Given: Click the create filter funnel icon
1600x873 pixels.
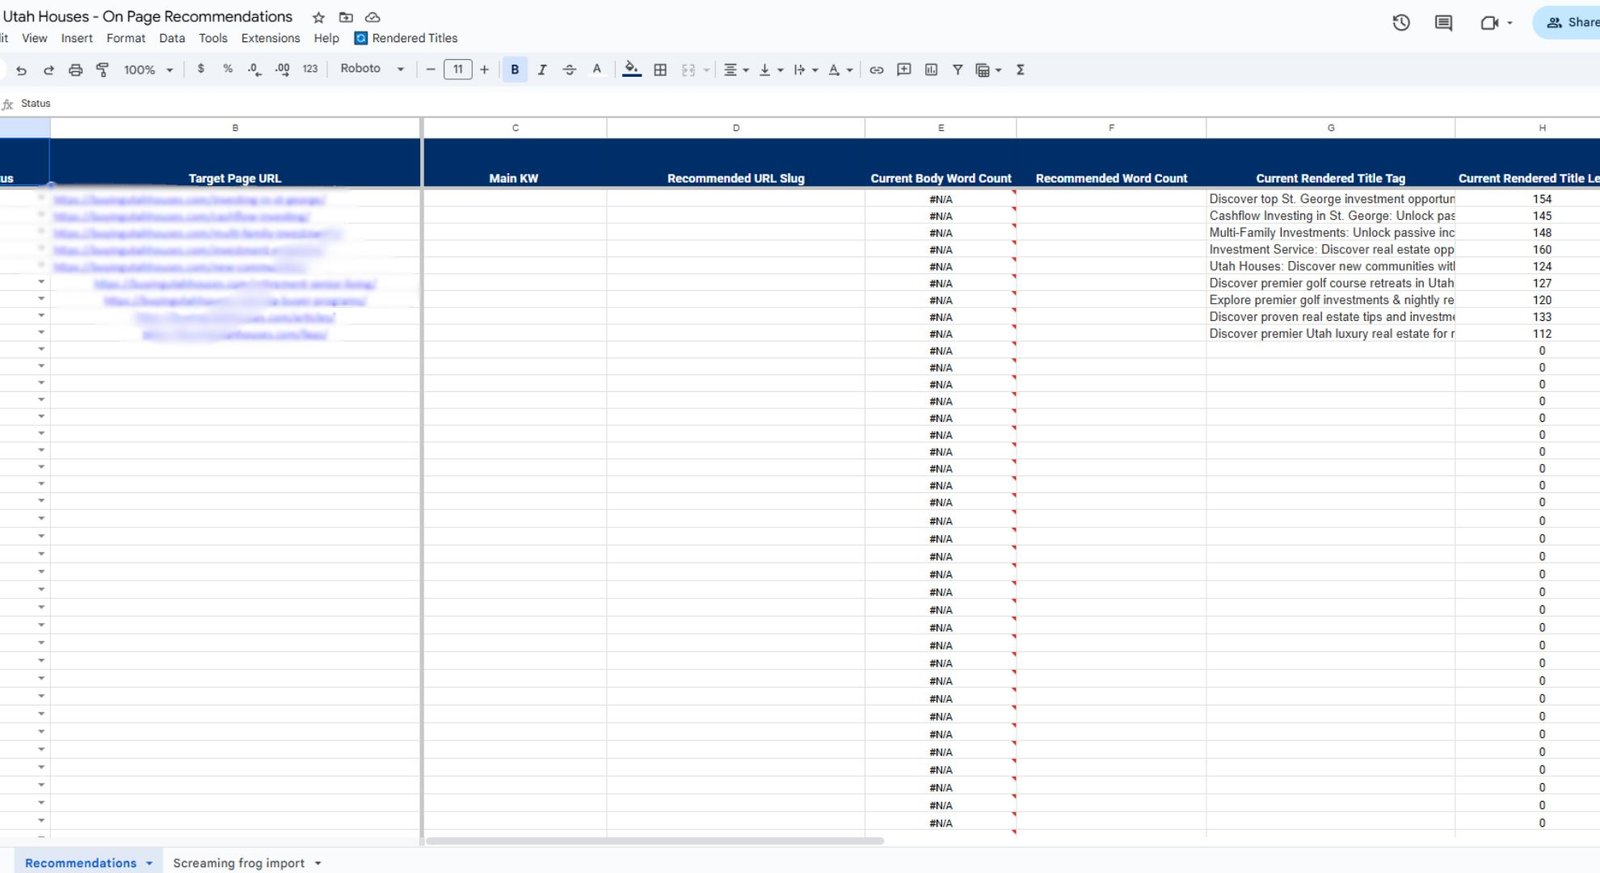Looking at the screenshot, I should 957,70.
